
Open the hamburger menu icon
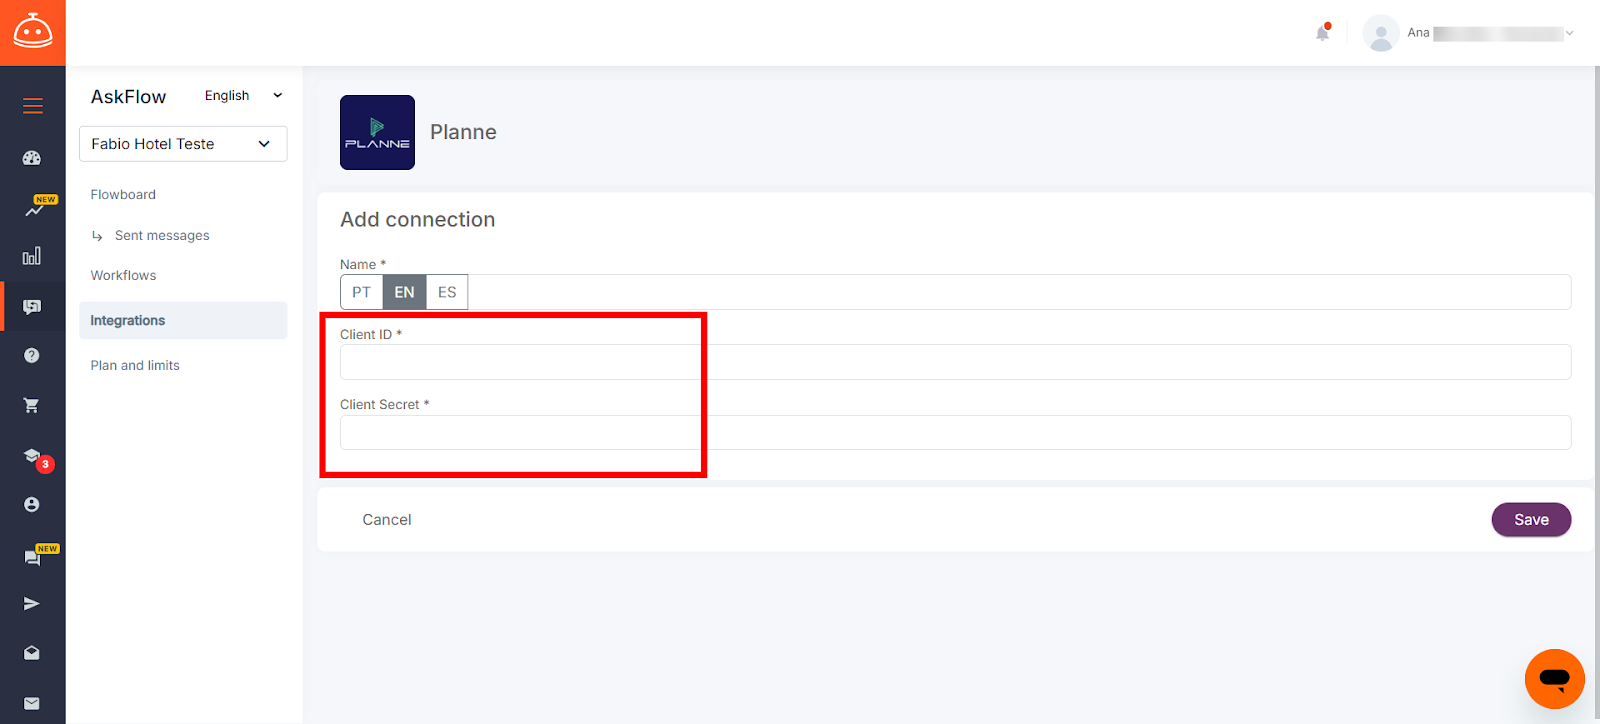click(33, 106)
